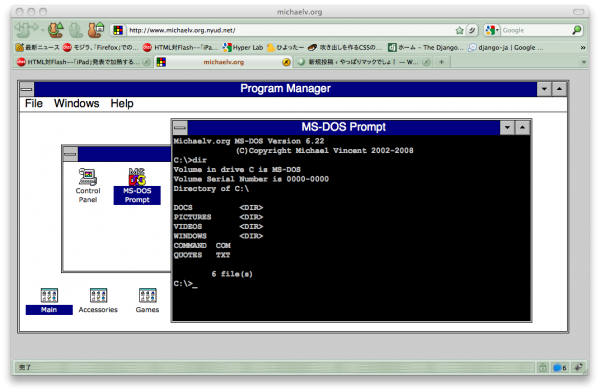This screenshot has width=600, height=392.
Task: Minimize the MS-DOS Prompt window
Action: click(x=507, y=127)
